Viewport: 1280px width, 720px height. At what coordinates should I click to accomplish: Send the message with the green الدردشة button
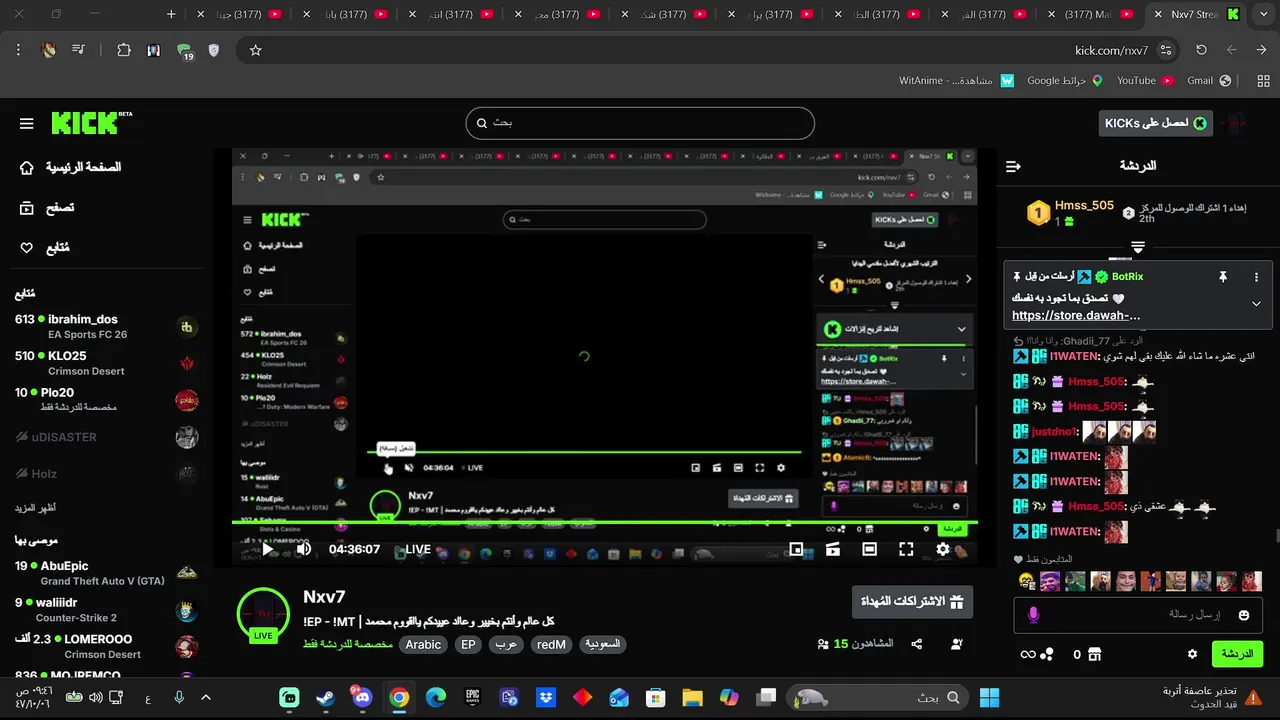point(1238,654)
